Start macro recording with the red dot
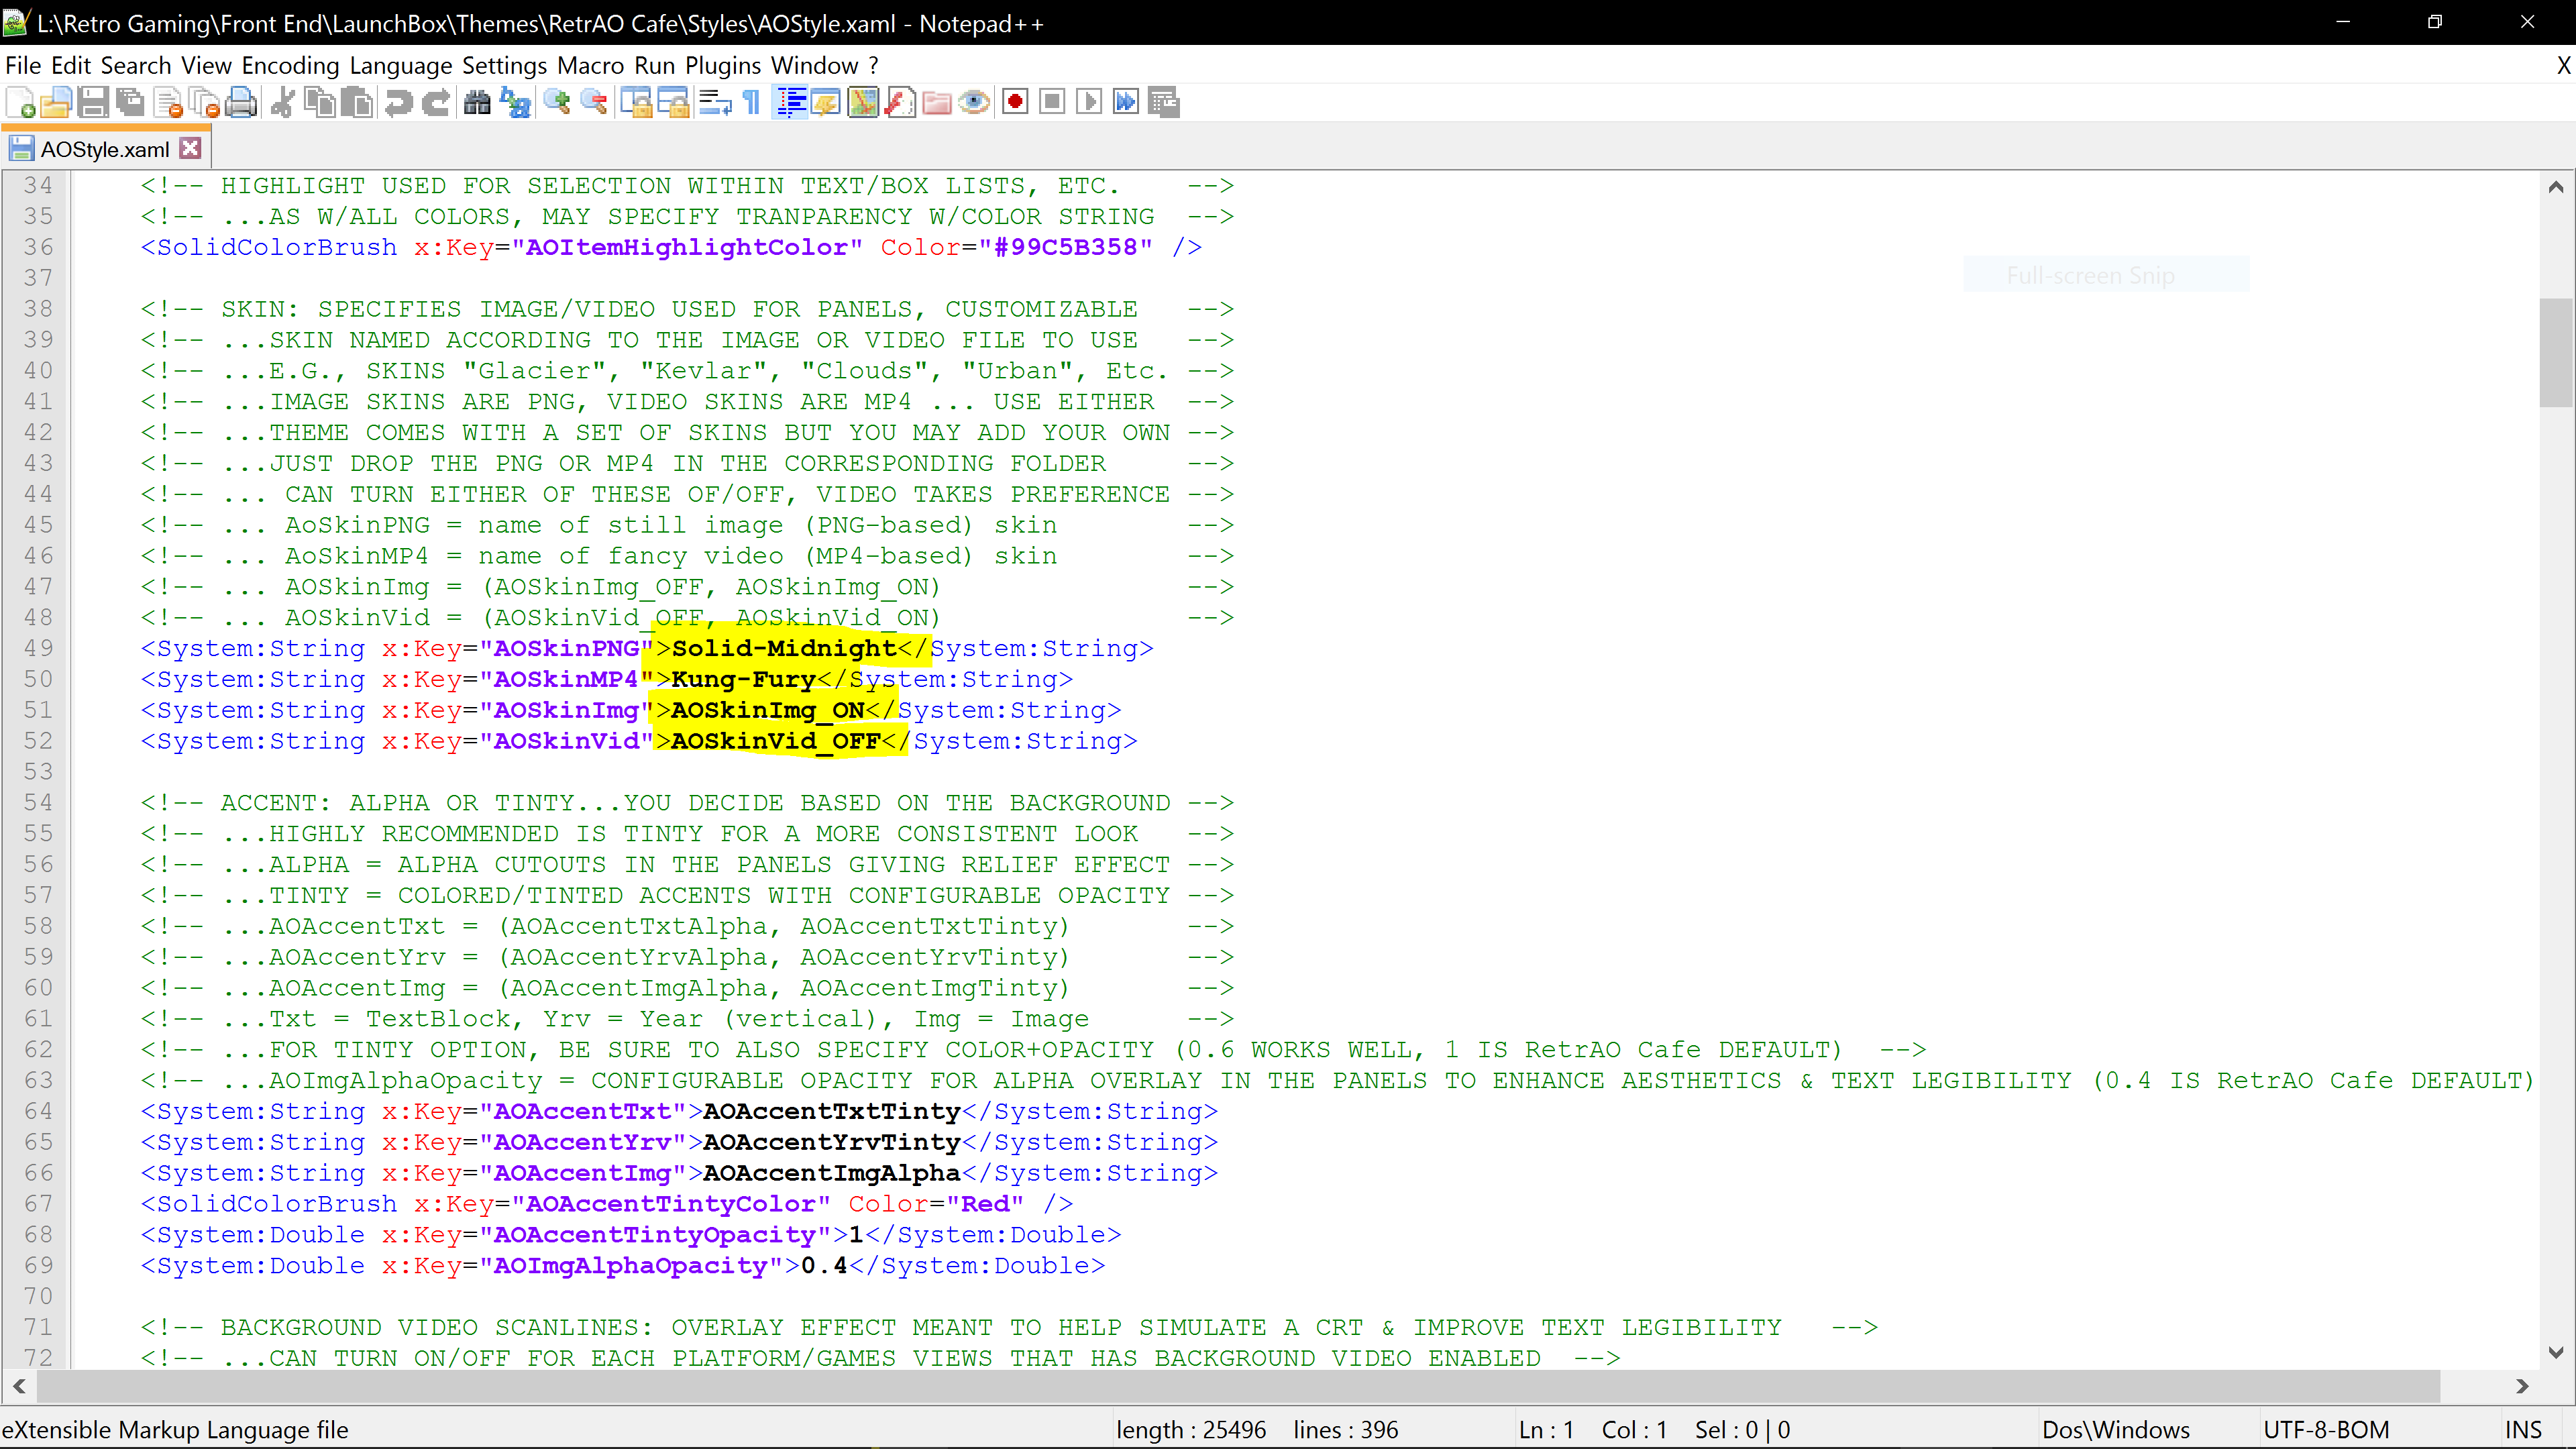Viewport: 2576px width, 1449px height. coord(1015,102)
